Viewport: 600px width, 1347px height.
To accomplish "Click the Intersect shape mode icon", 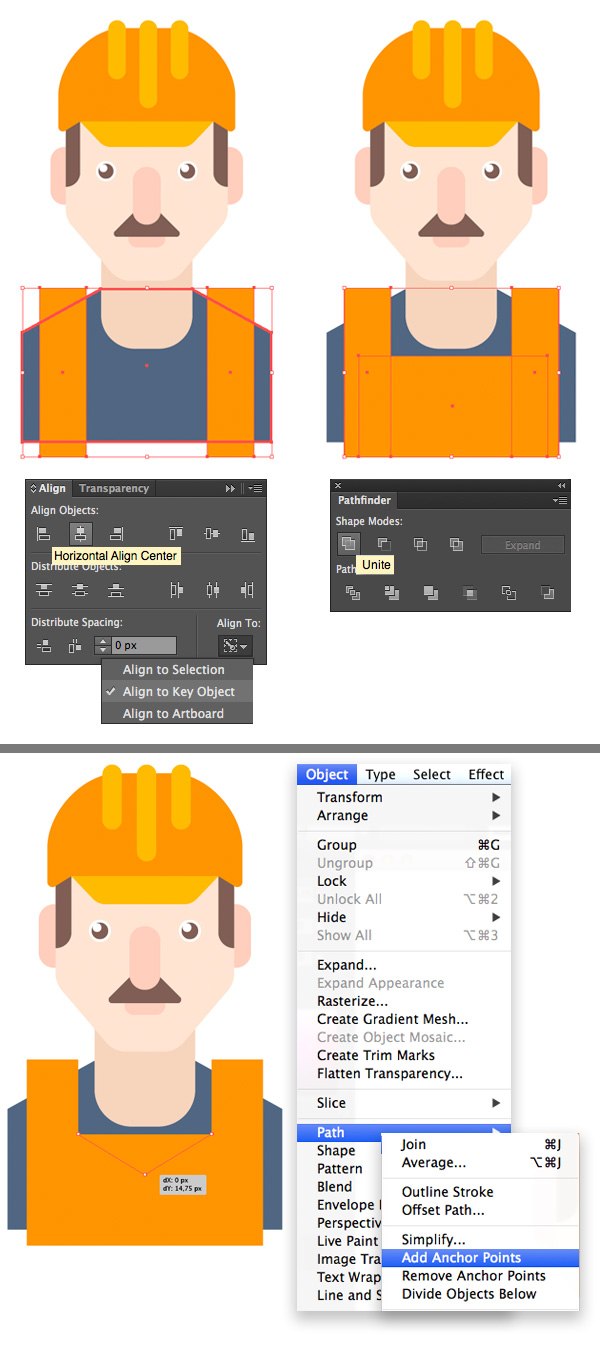I will 420,544.
